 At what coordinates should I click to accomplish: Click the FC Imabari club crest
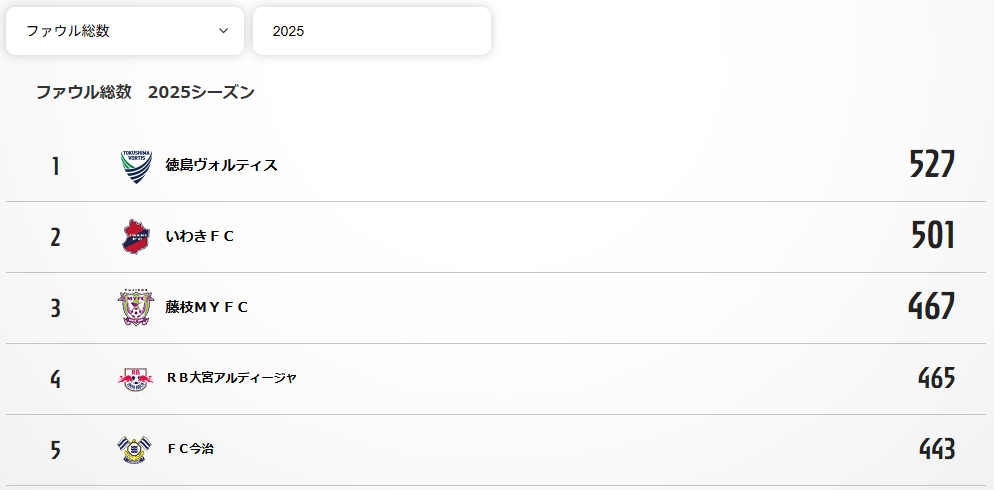click(136, 450)
